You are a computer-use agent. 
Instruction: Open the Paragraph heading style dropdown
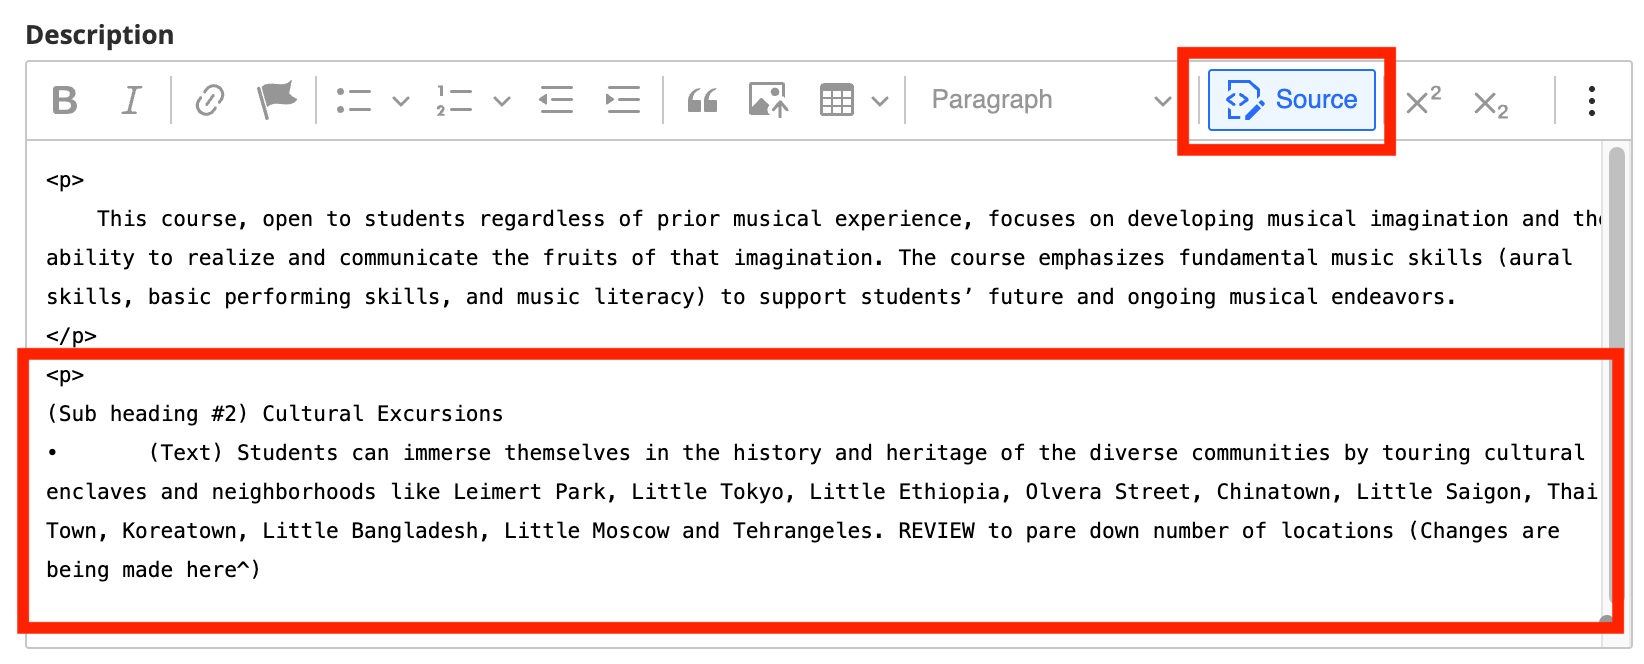1050,100
